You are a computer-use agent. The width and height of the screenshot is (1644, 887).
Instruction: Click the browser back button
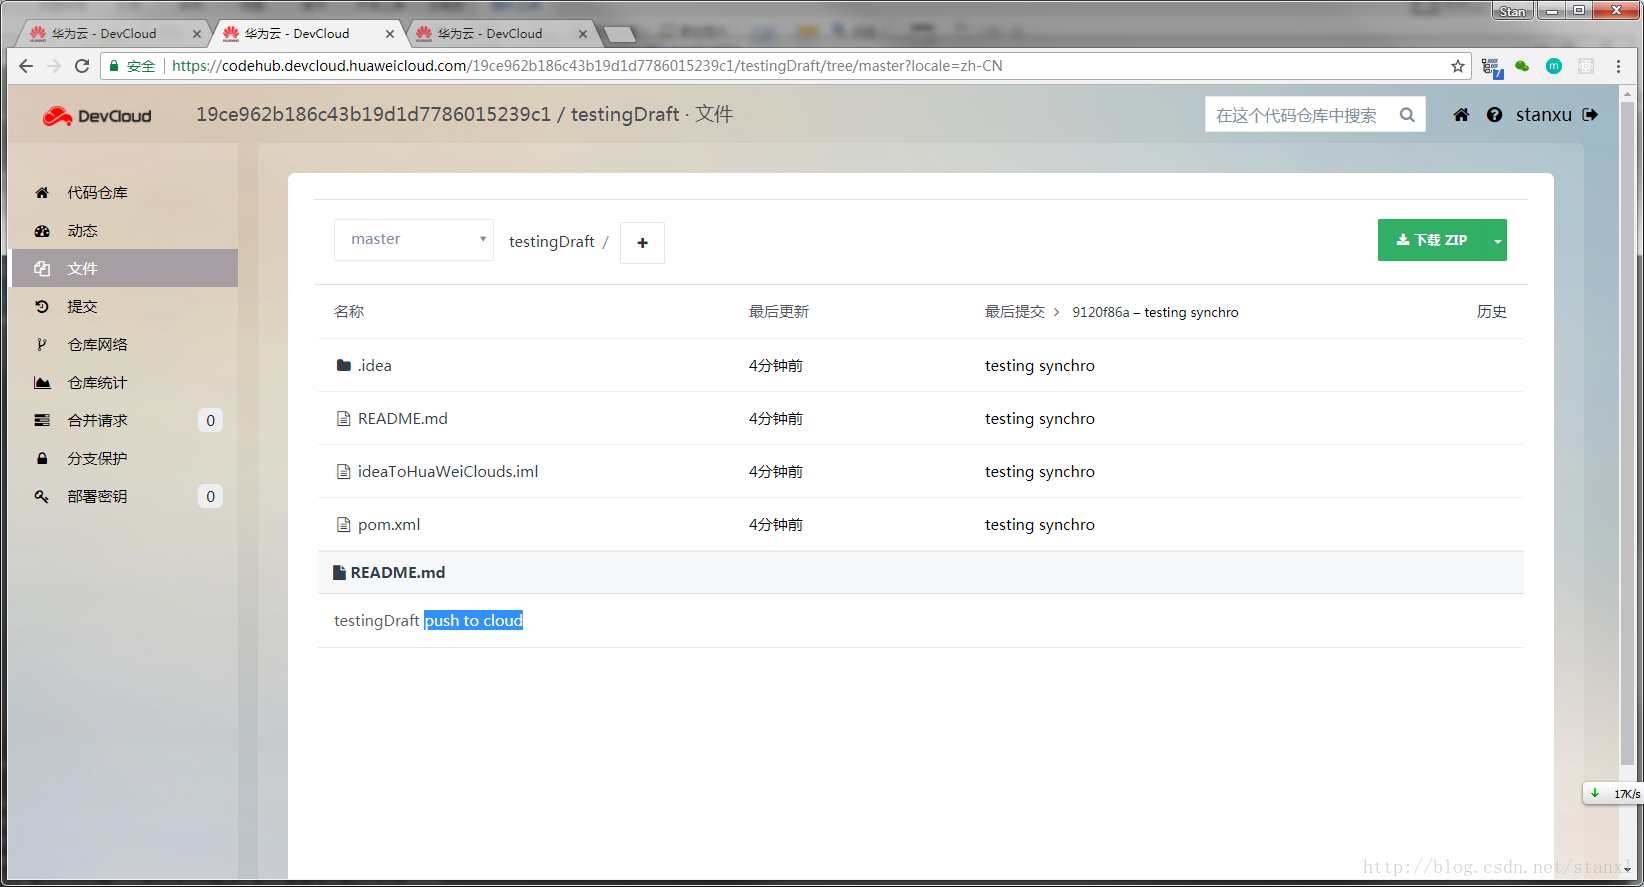tap(26, 66)
